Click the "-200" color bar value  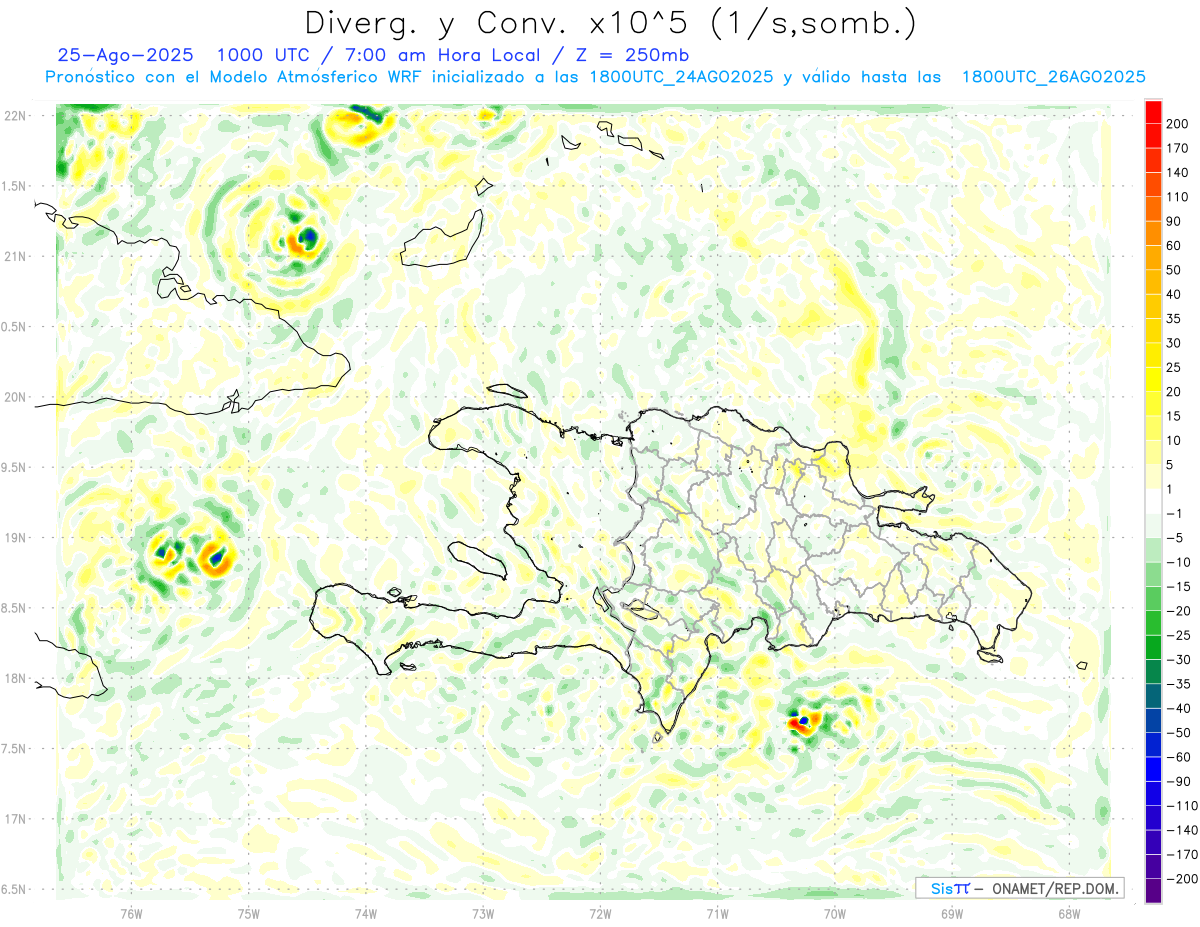1182,879
